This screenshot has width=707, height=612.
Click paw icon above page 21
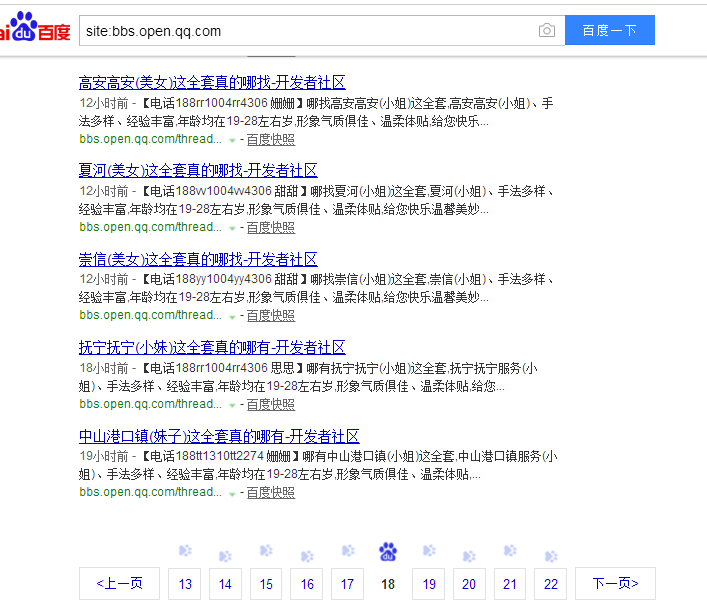tap(510, 551)
